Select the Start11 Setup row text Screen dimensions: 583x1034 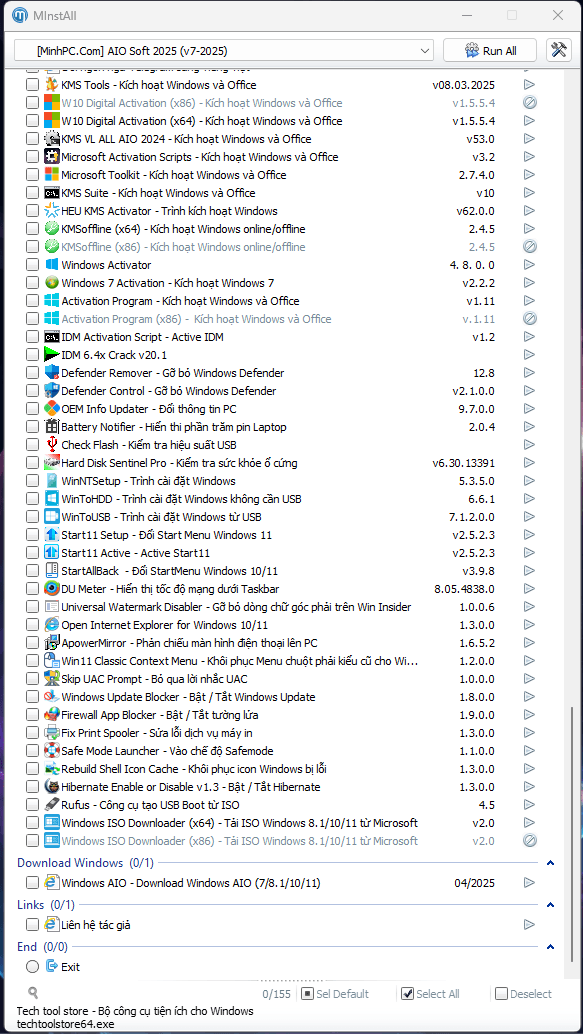pyautogui.click(x=166, y=535)
